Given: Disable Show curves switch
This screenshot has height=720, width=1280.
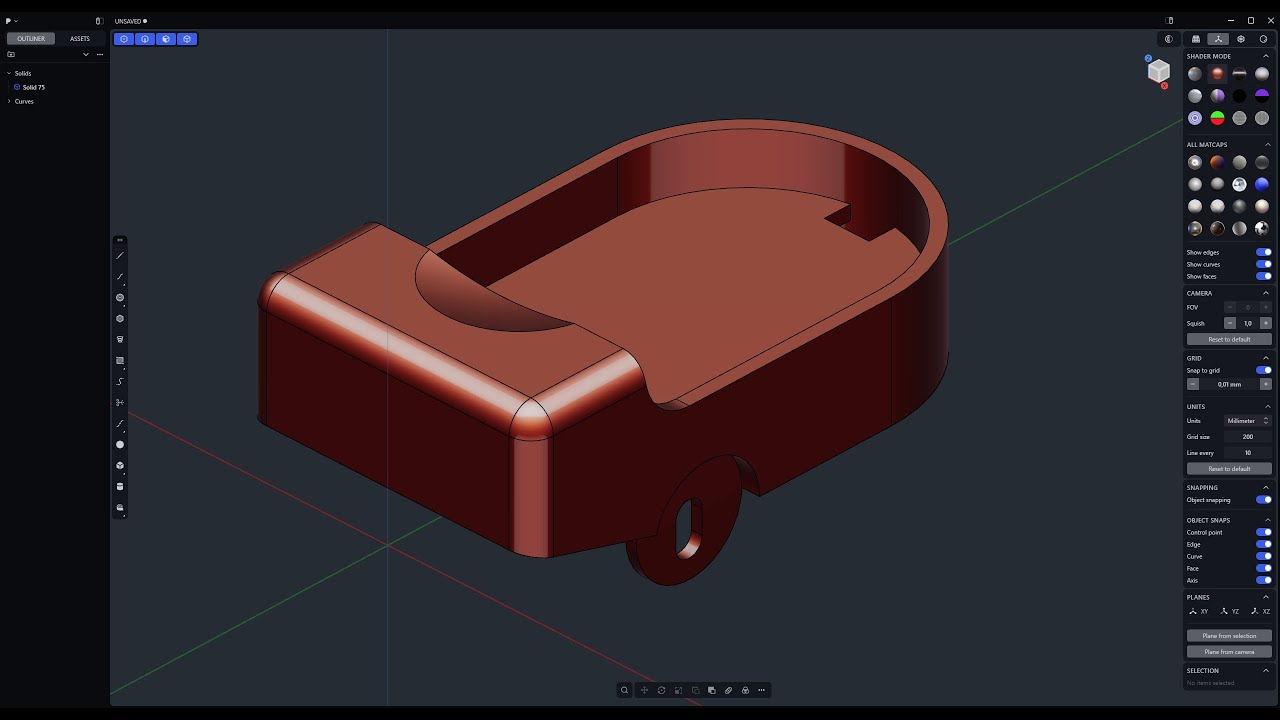Looking at the screenshot, I should coord(1264,264).
